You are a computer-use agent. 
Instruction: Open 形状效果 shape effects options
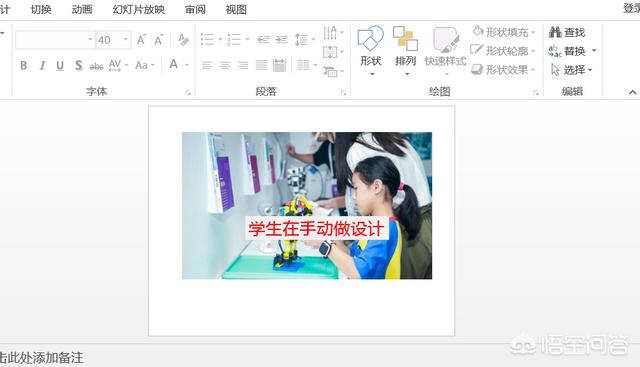pyautogui.click(x=503, y=69)
